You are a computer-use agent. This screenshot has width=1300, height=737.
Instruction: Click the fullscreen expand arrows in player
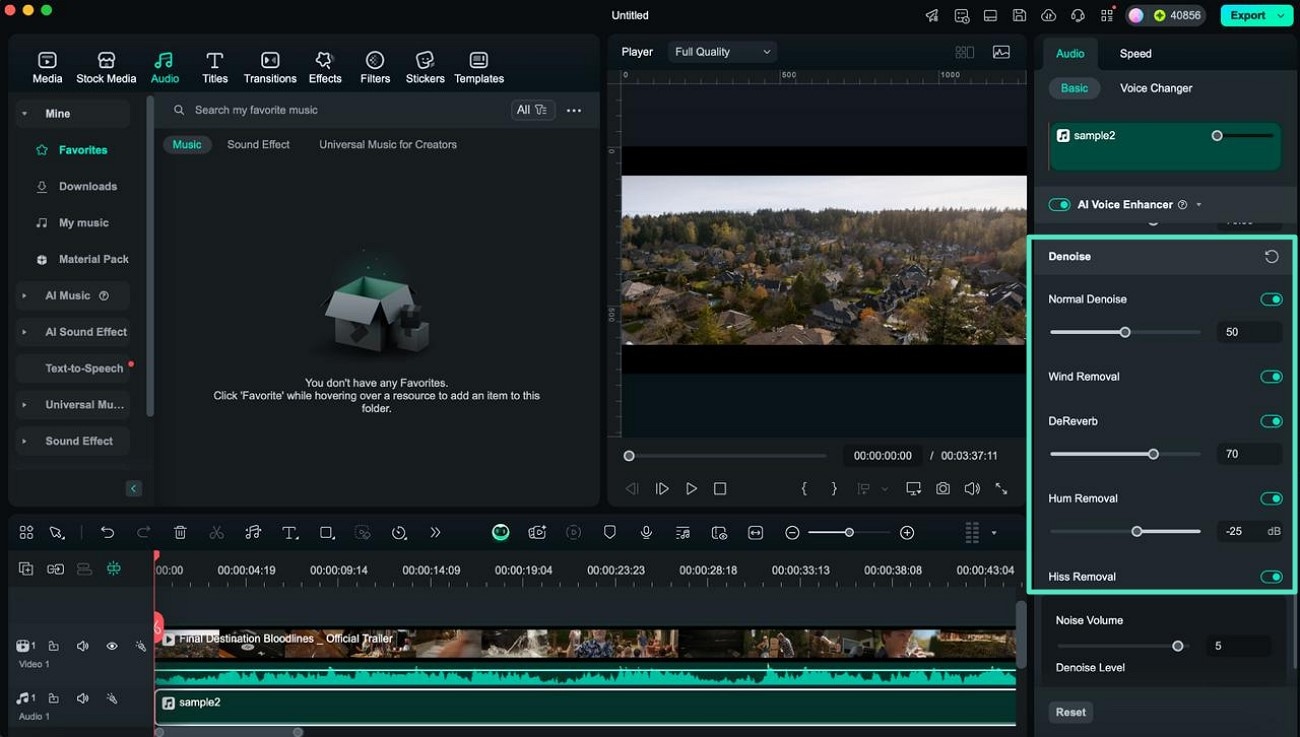pos(1001,489)
